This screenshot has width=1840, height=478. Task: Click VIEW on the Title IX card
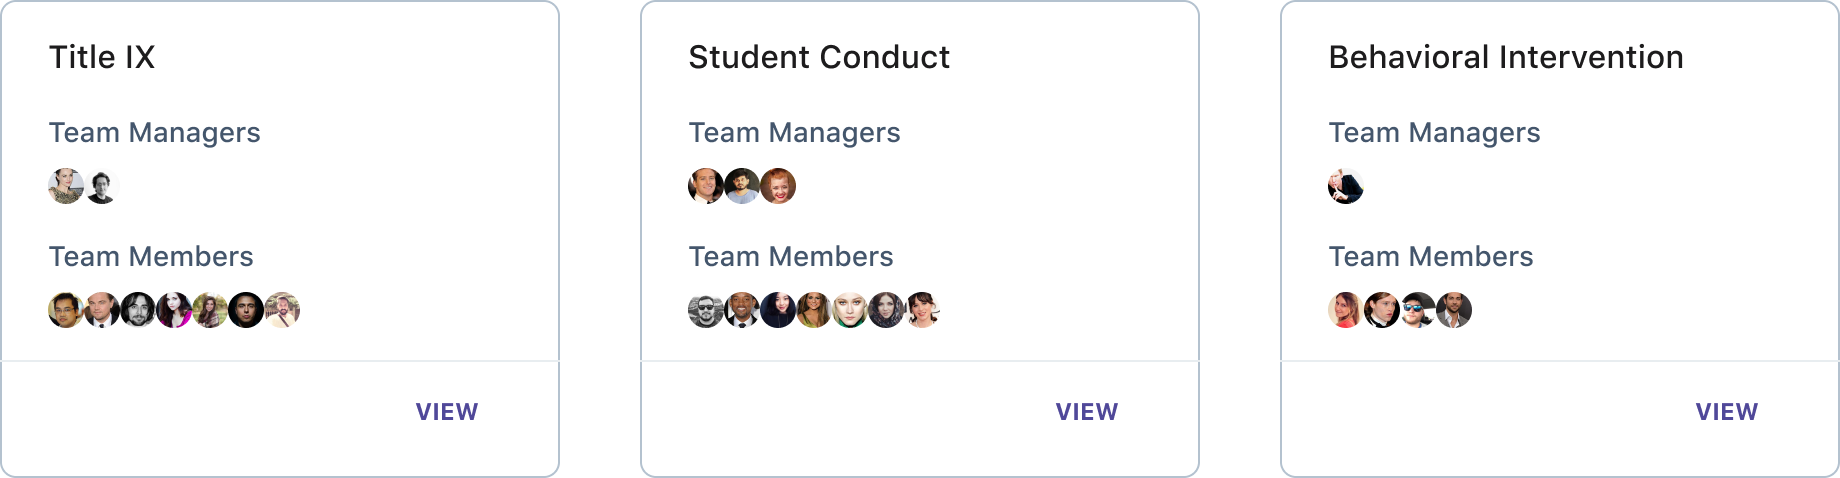coord(447,412)
